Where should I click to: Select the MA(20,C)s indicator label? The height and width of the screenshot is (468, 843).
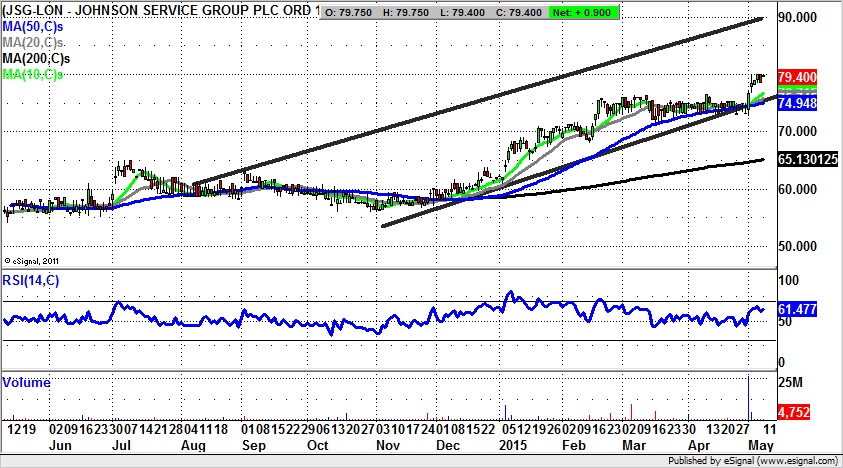(x=32, y=44)
